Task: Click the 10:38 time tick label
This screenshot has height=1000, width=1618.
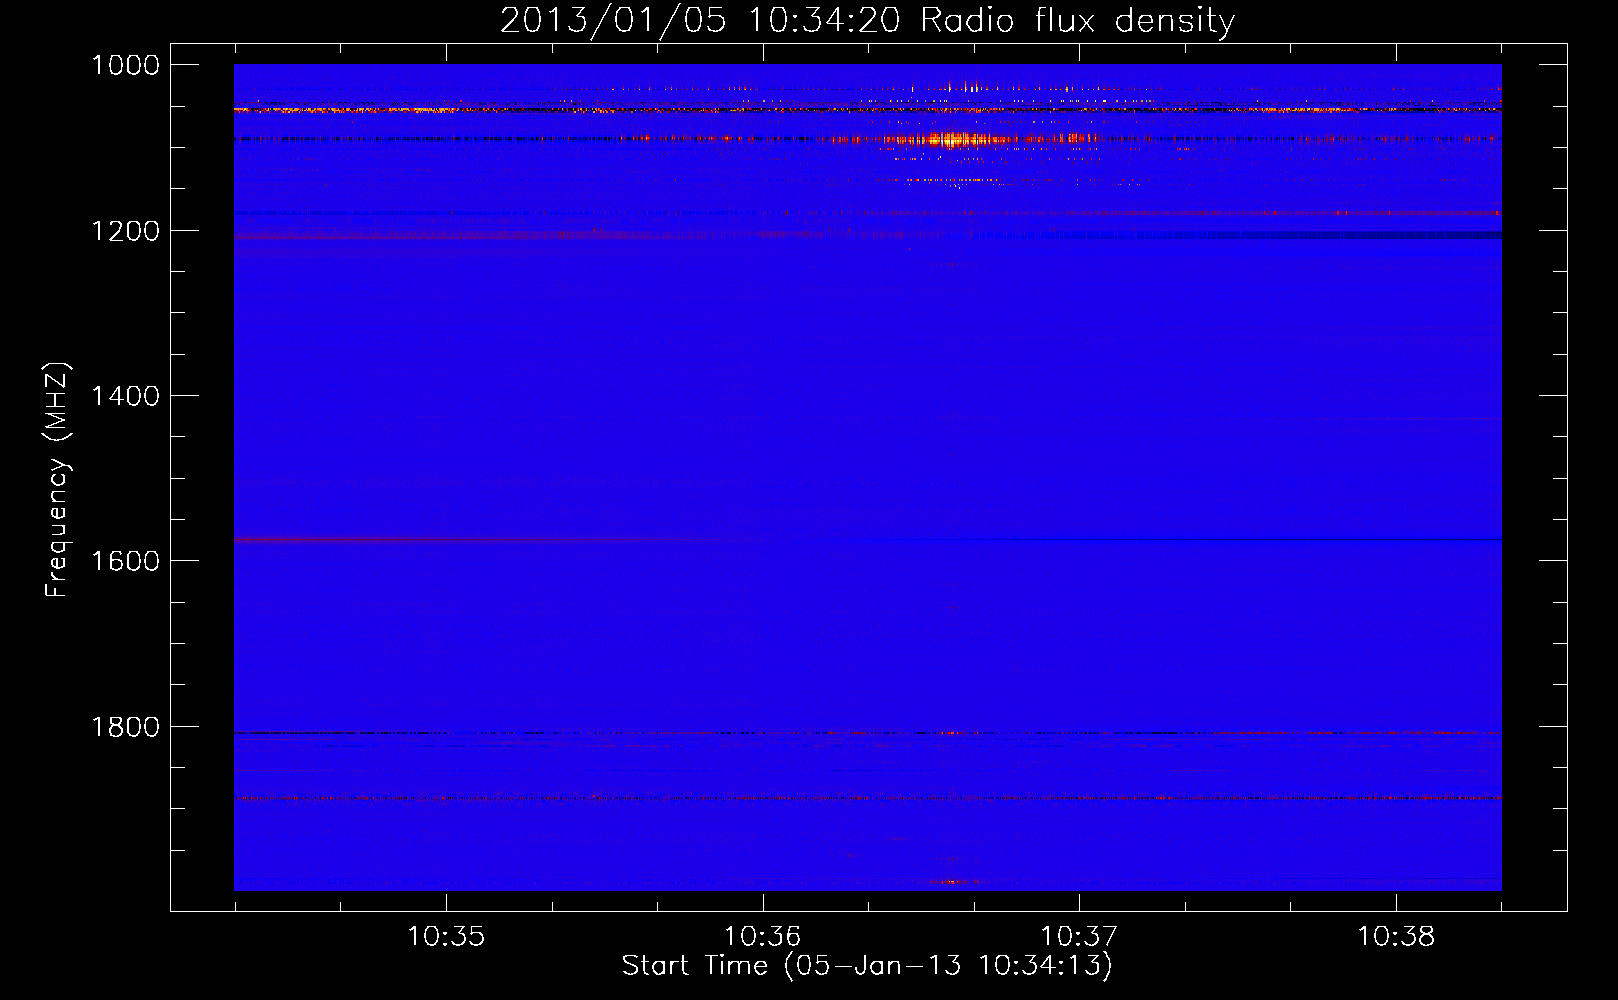Action: click(1396, 936)
